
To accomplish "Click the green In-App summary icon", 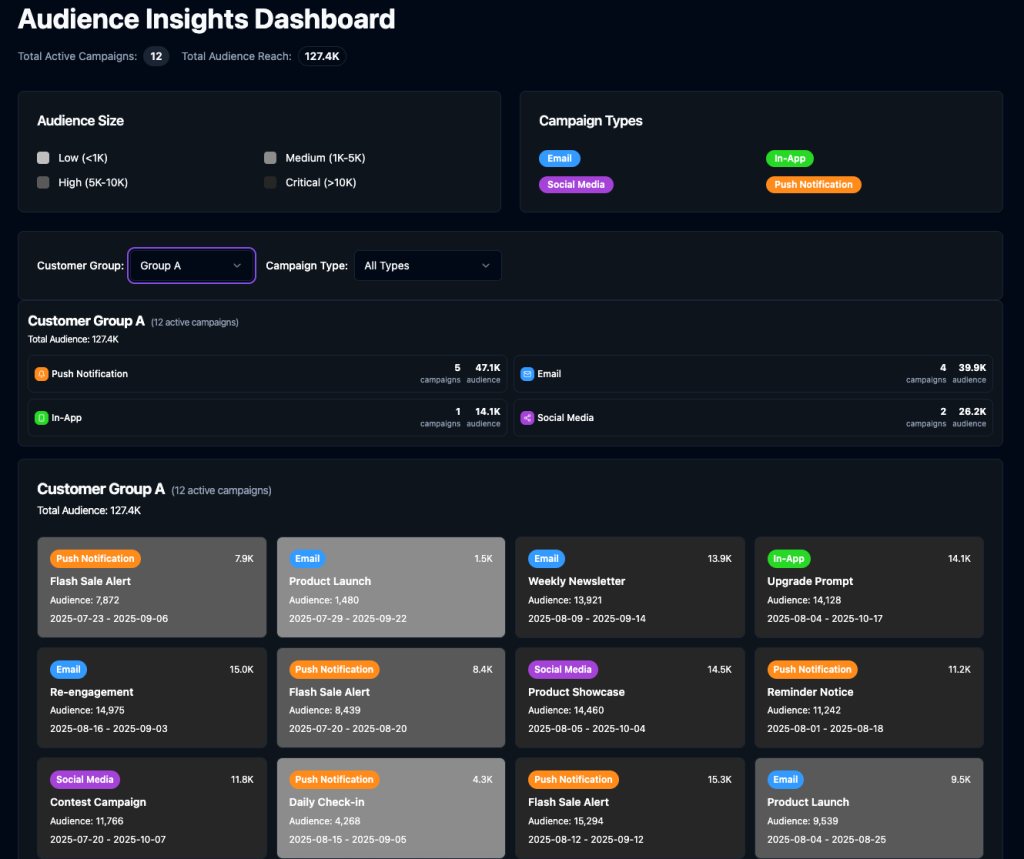I will [x=41, y=418].
